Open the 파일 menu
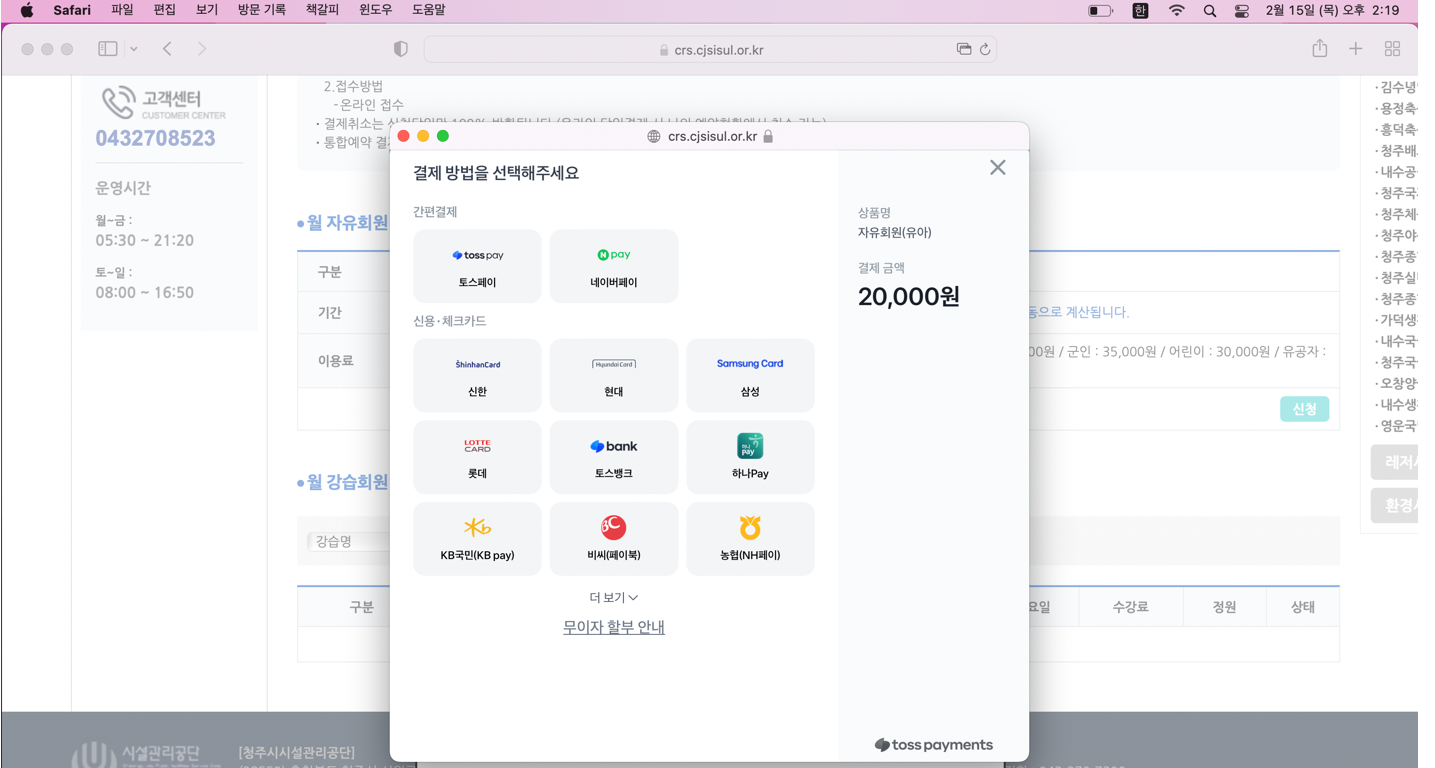 pyautogui.click(x=122, y=10)
